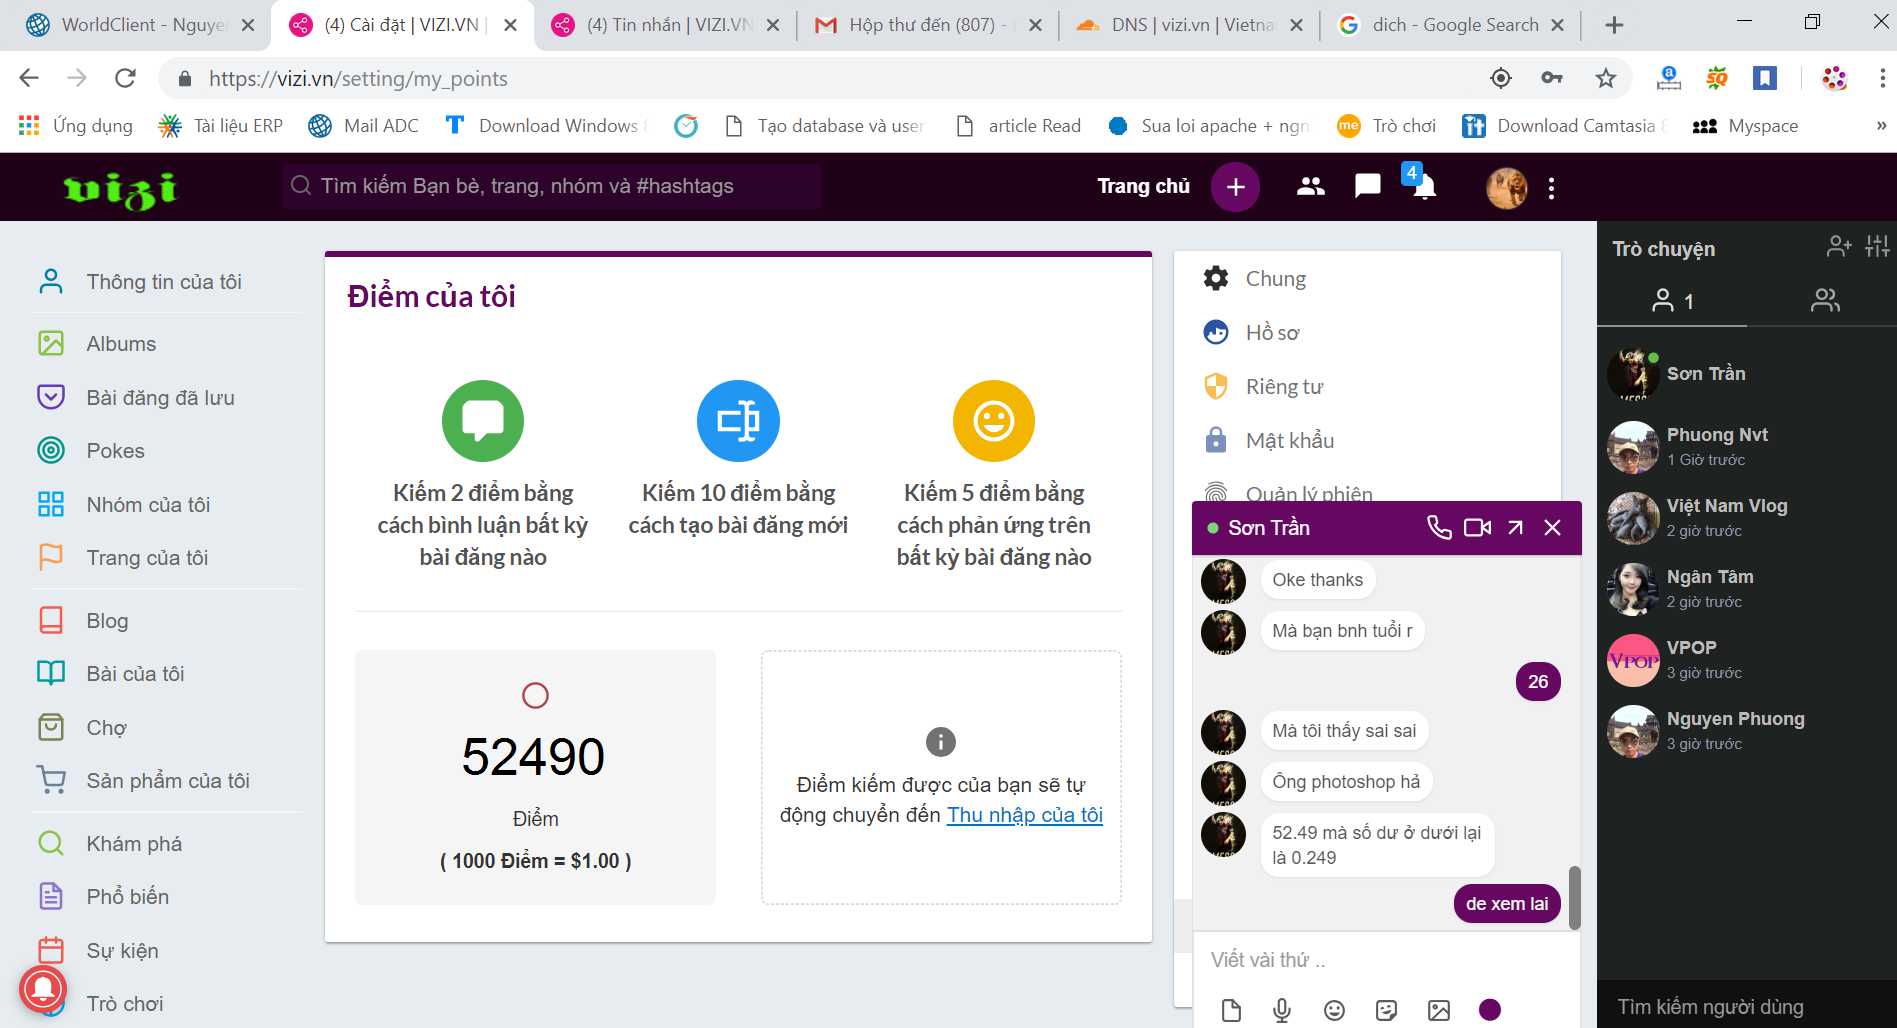Open Riêng tư settings menu item

1284,387
